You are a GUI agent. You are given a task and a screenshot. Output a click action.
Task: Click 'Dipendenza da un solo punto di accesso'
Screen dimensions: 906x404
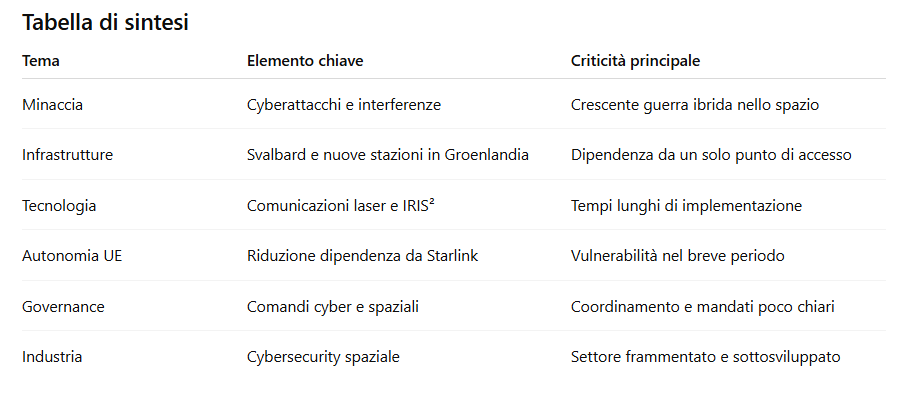pos(711,155)
